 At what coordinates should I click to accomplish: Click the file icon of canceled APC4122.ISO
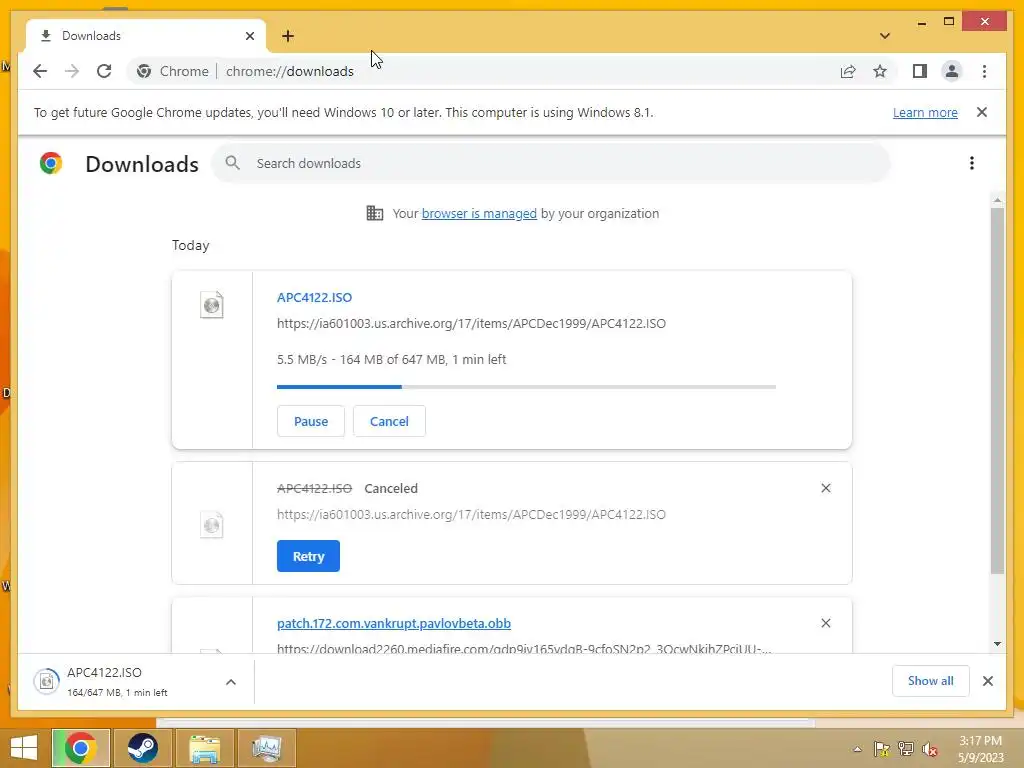click(x=212, y=525)
